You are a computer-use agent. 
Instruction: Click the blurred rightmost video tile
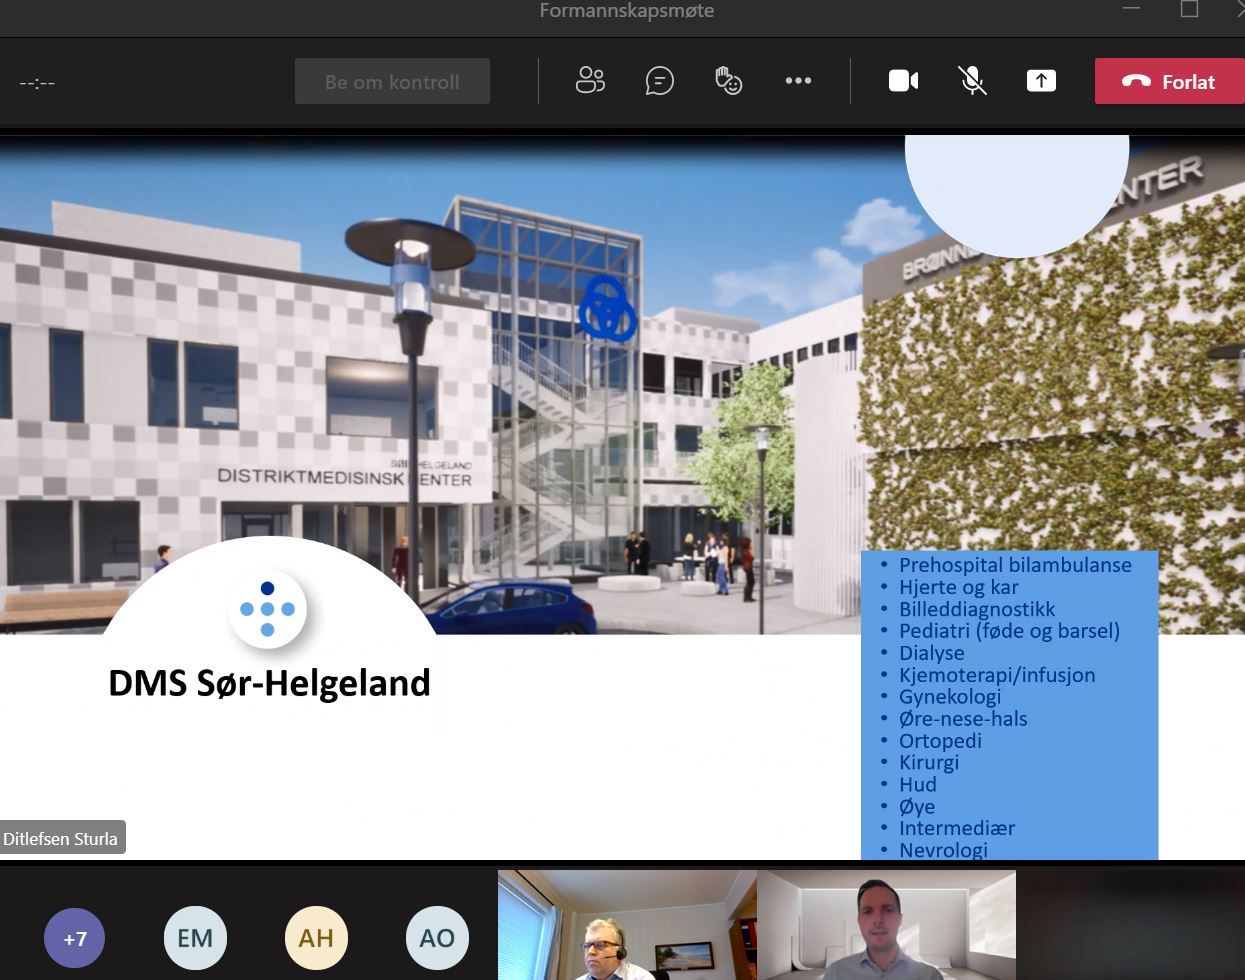(x=1130, y=925)
